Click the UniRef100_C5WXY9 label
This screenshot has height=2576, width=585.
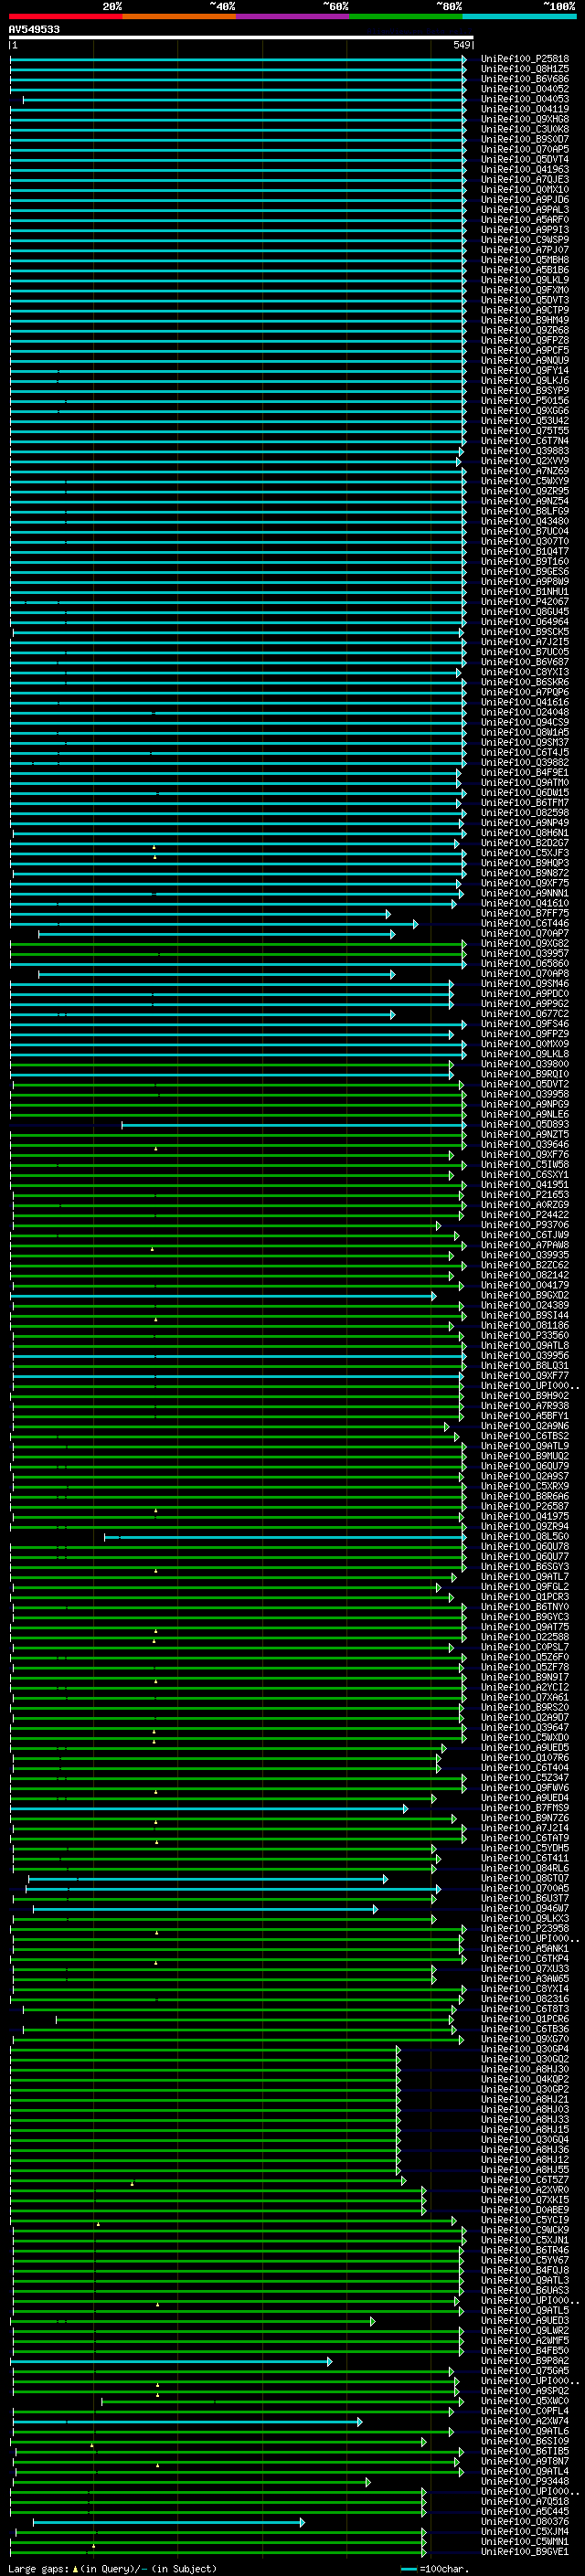[x=525, y=481]
